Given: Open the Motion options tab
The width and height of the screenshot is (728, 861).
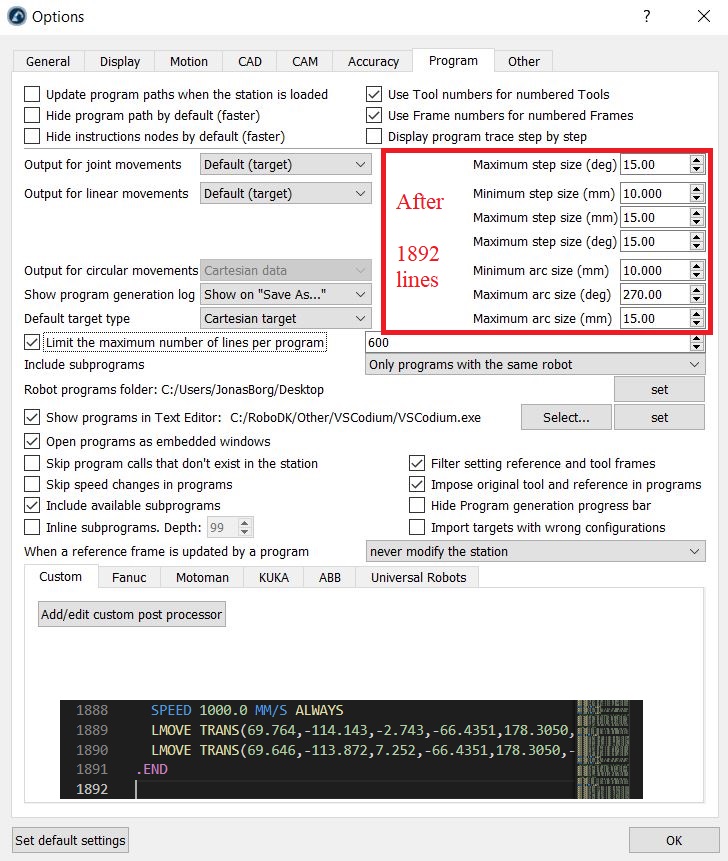Looking at the screenshot, I should coord(189,62).
